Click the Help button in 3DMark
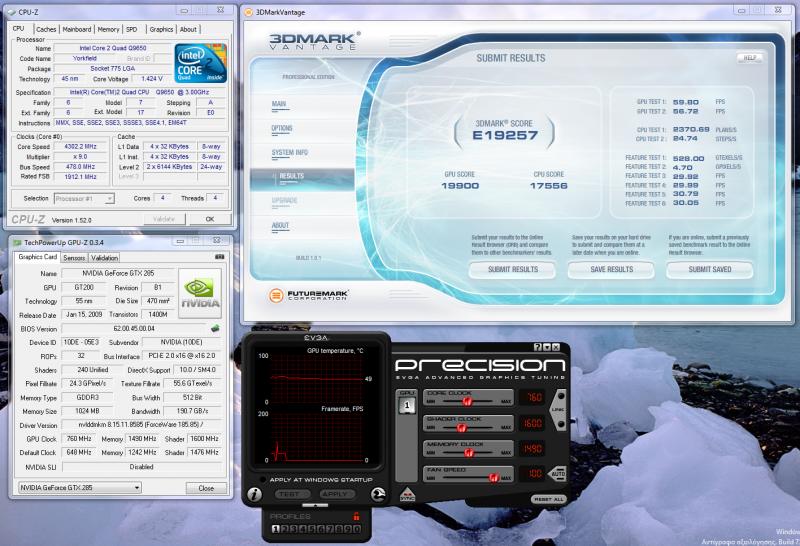The image size is (800, 546). tap(749, 58)
